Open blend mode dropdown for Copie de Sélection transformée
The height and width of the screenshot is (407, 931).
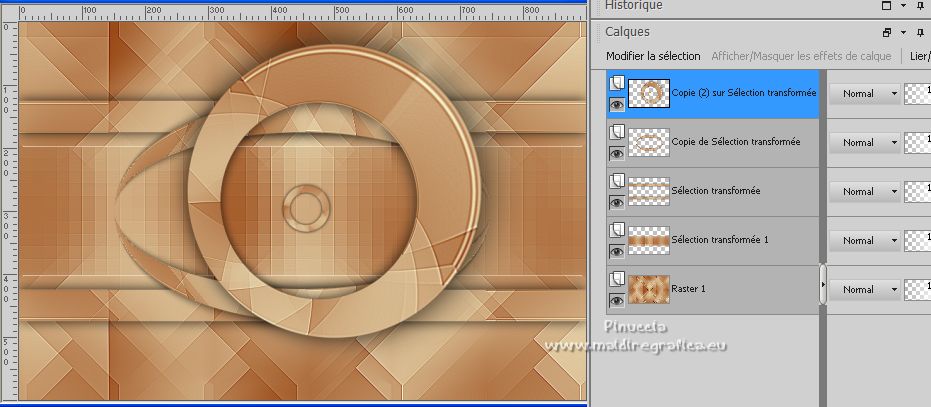(864, 143)
